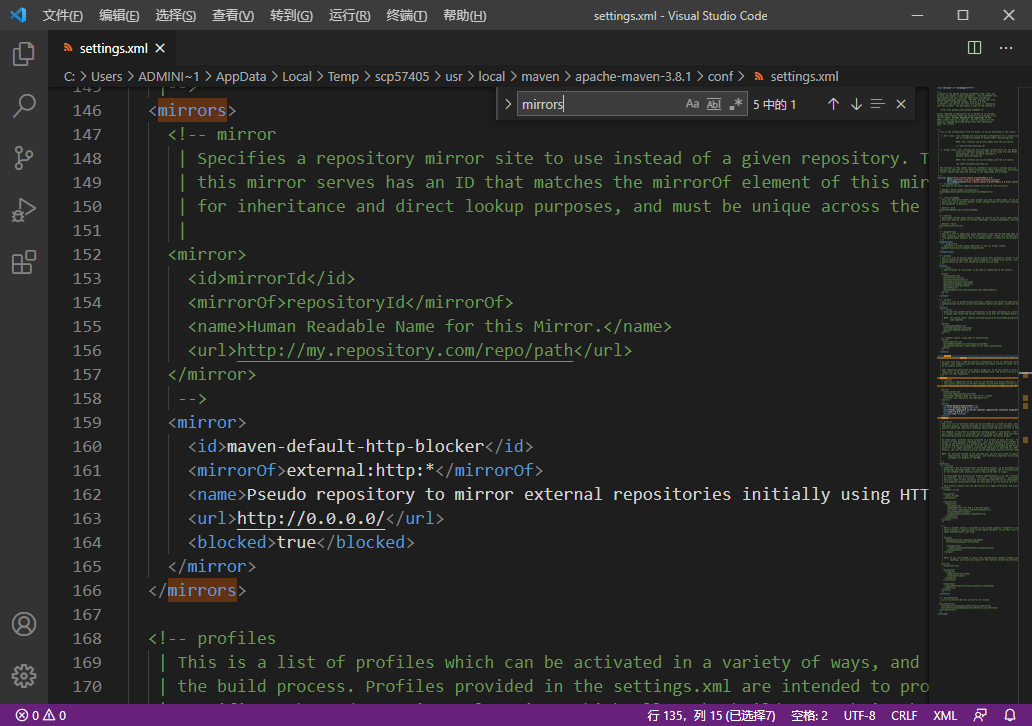
Task: Open the Source Control view
Action: pyautogui.click(x=24, y=158)
